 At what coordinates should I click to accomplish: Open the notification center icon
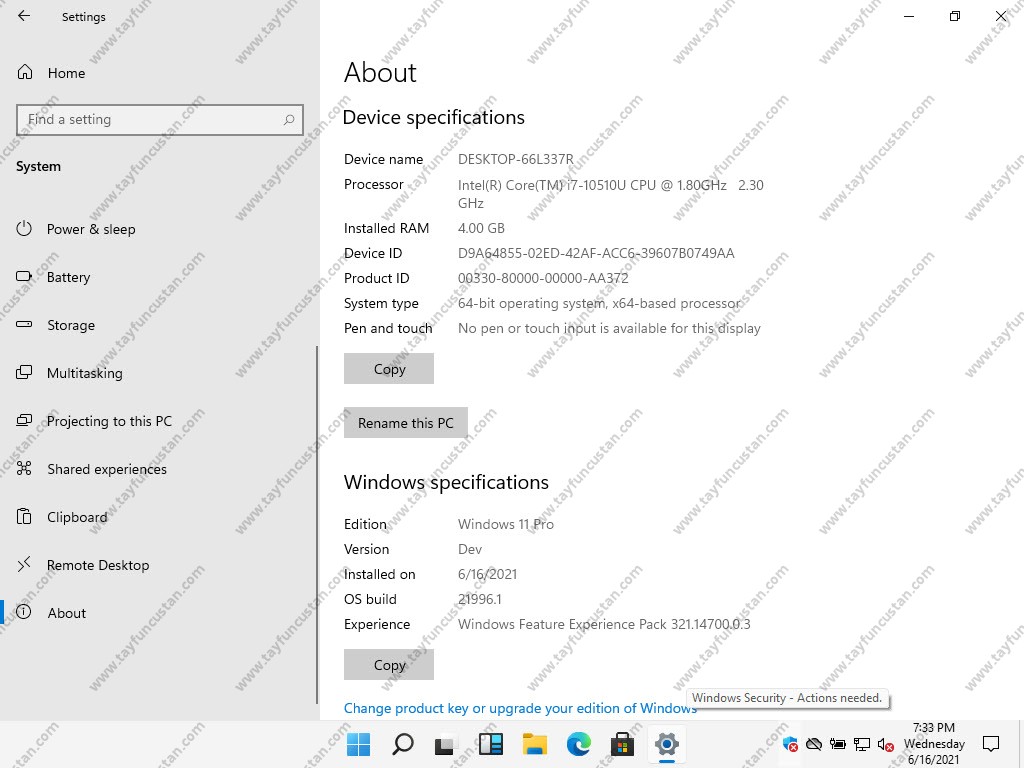(991, 744)
